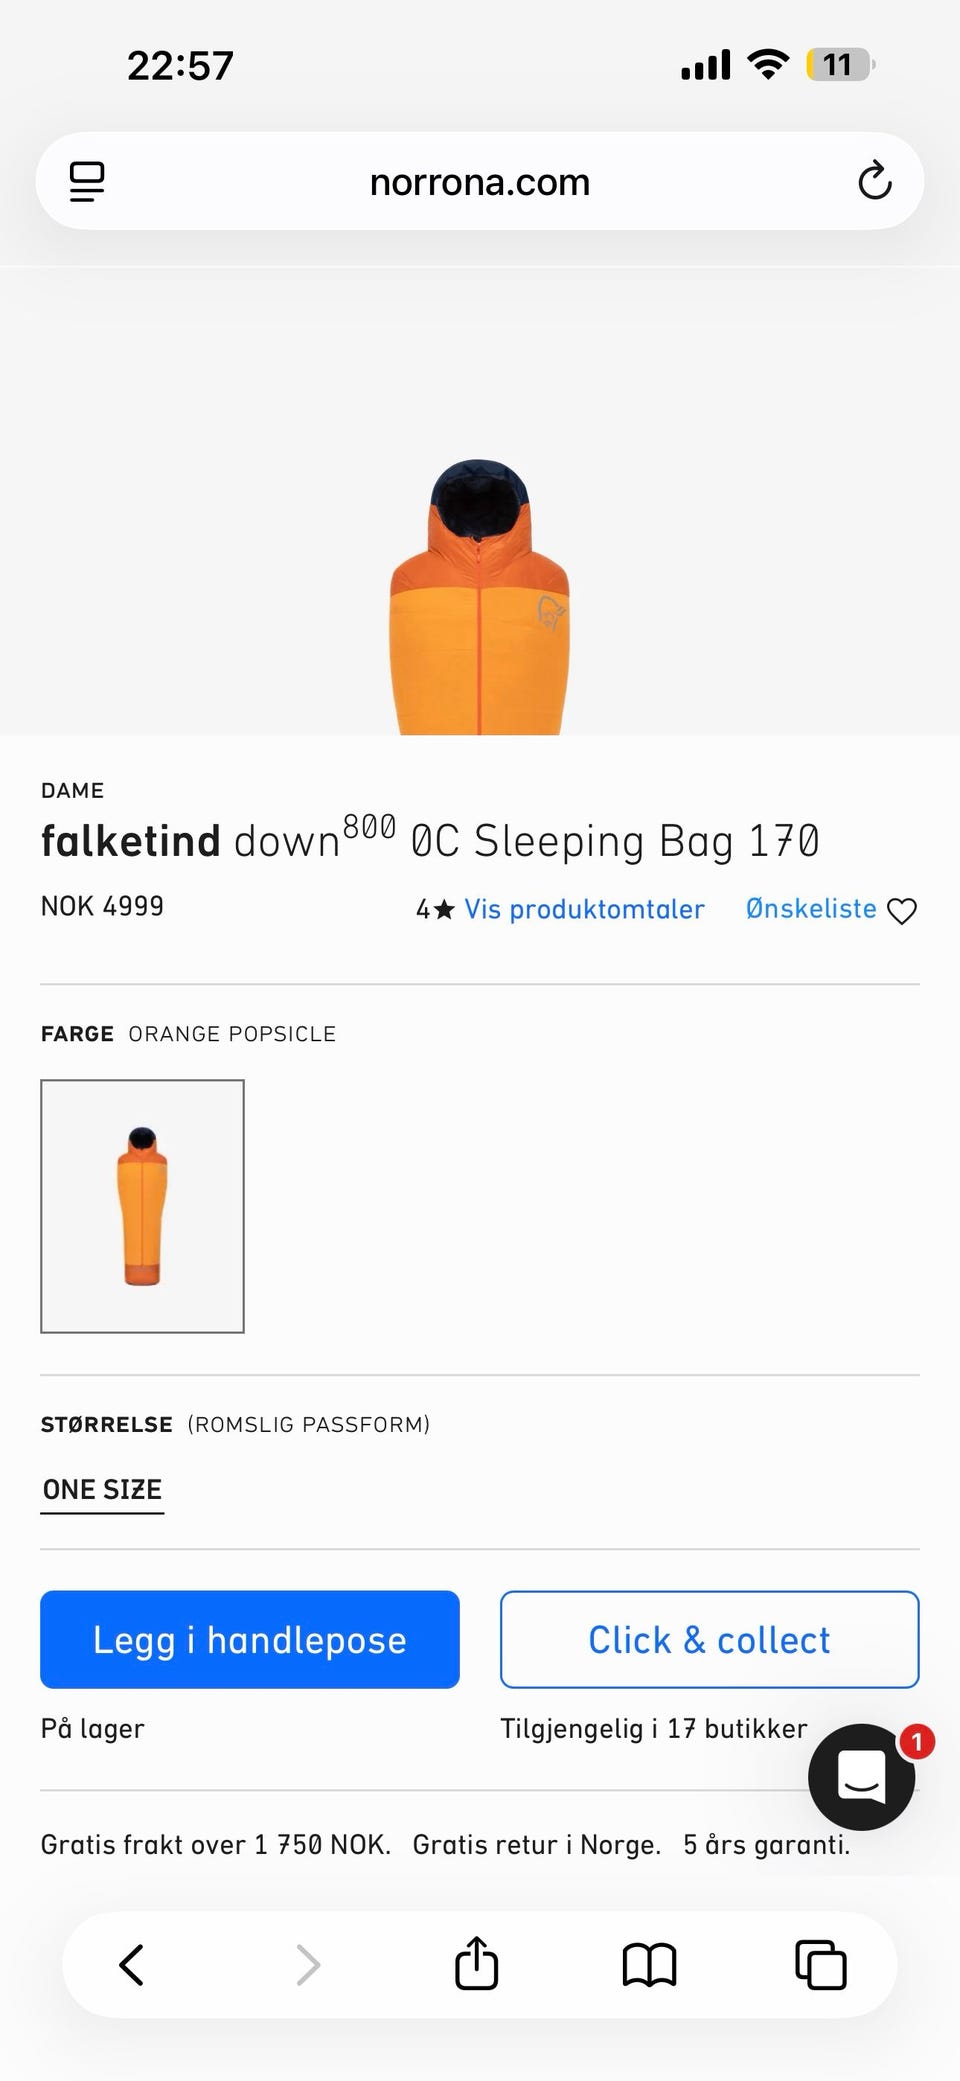Tap the 4-star rating
Viewport: 960px width, 2081px height.
pyautogui.click(x=435, y=909)
